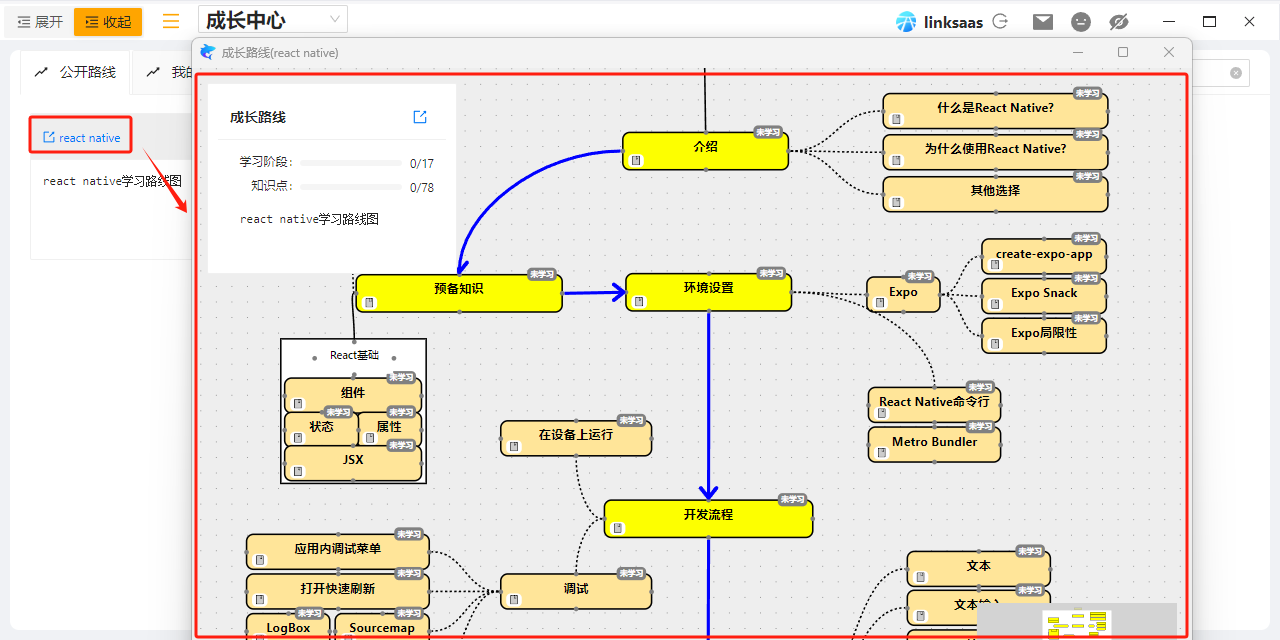Click the 学习阶段 progress bar

coord(351,163)
